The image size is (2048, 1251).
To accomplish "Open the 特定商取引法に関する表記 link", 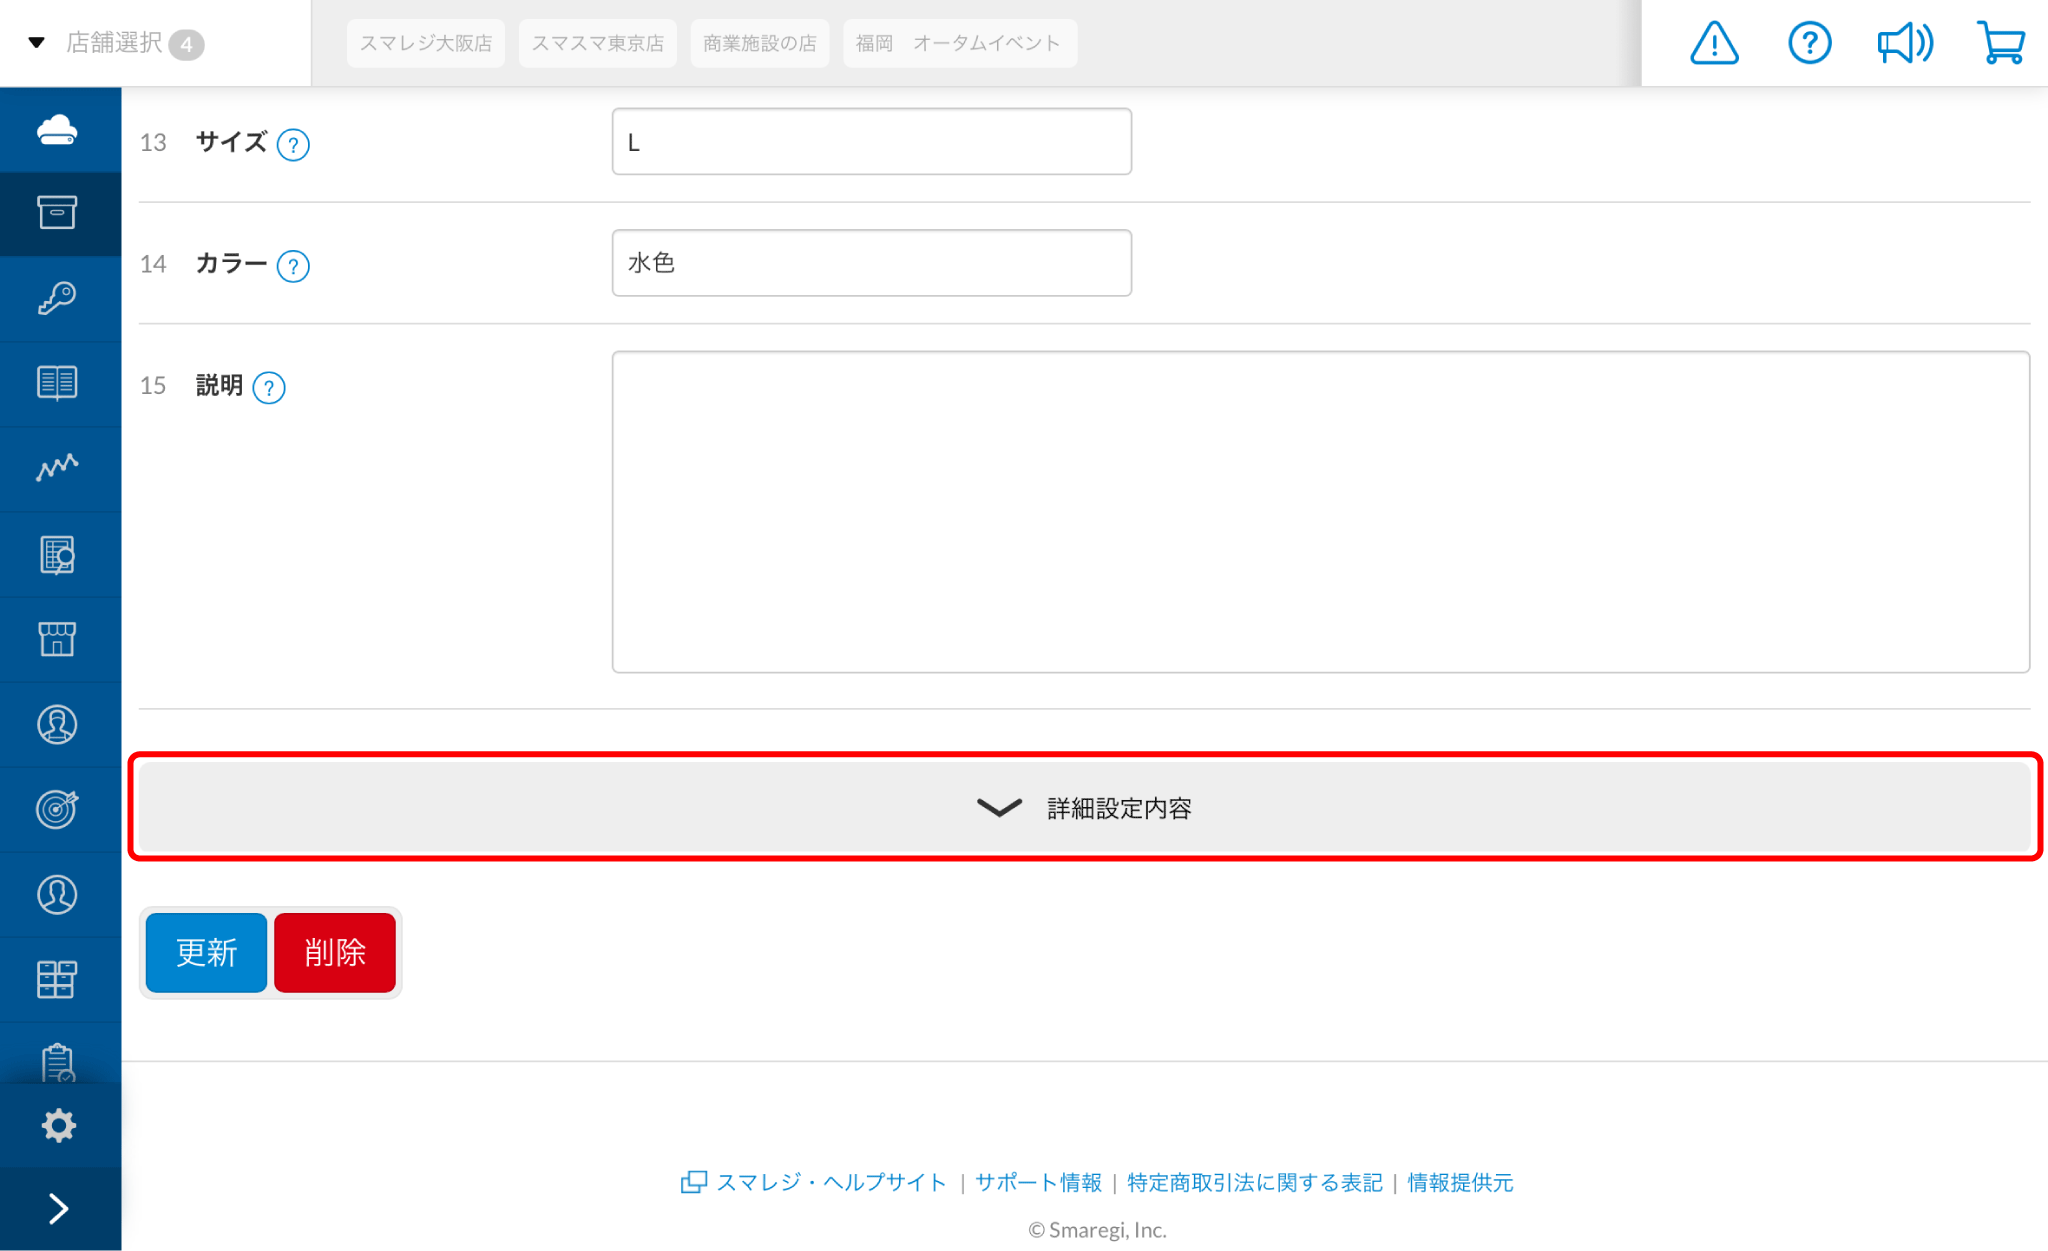I will (1255, 1183).
